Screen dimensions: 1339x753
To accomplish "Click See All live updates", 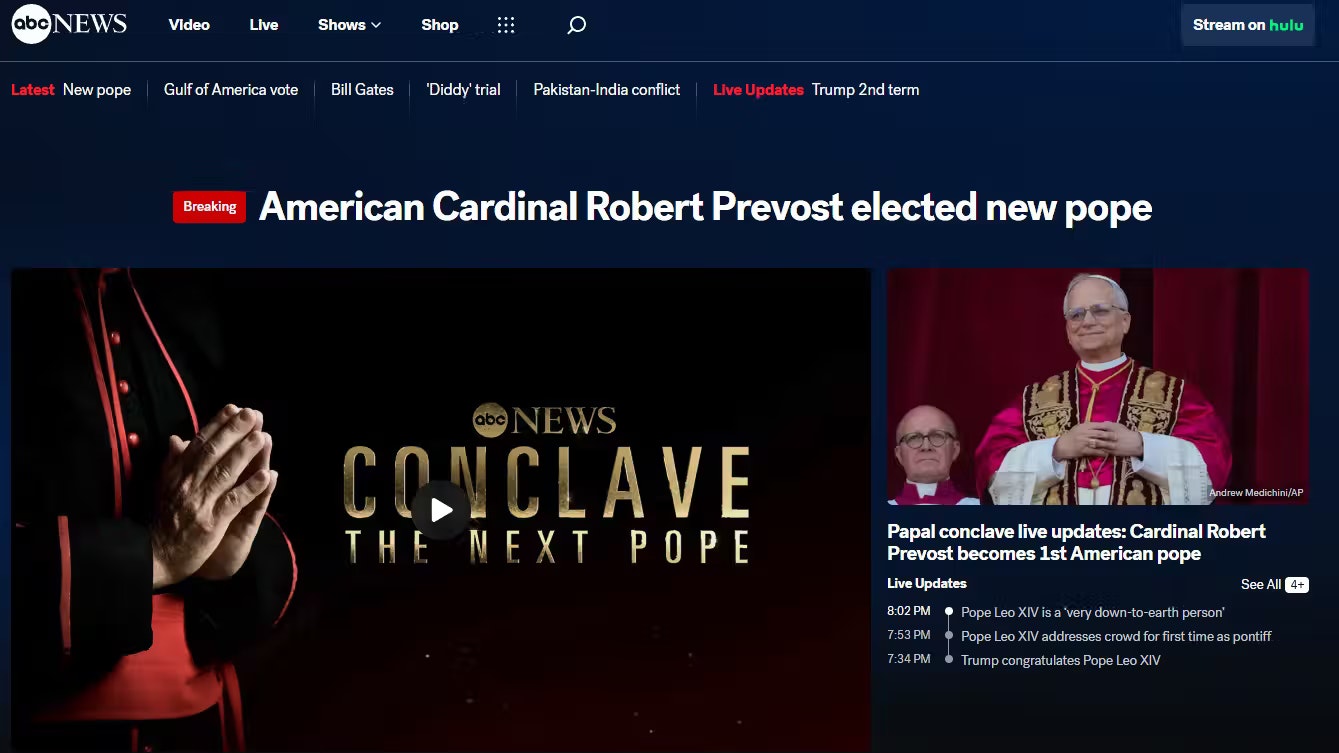I will (1260, 584).
